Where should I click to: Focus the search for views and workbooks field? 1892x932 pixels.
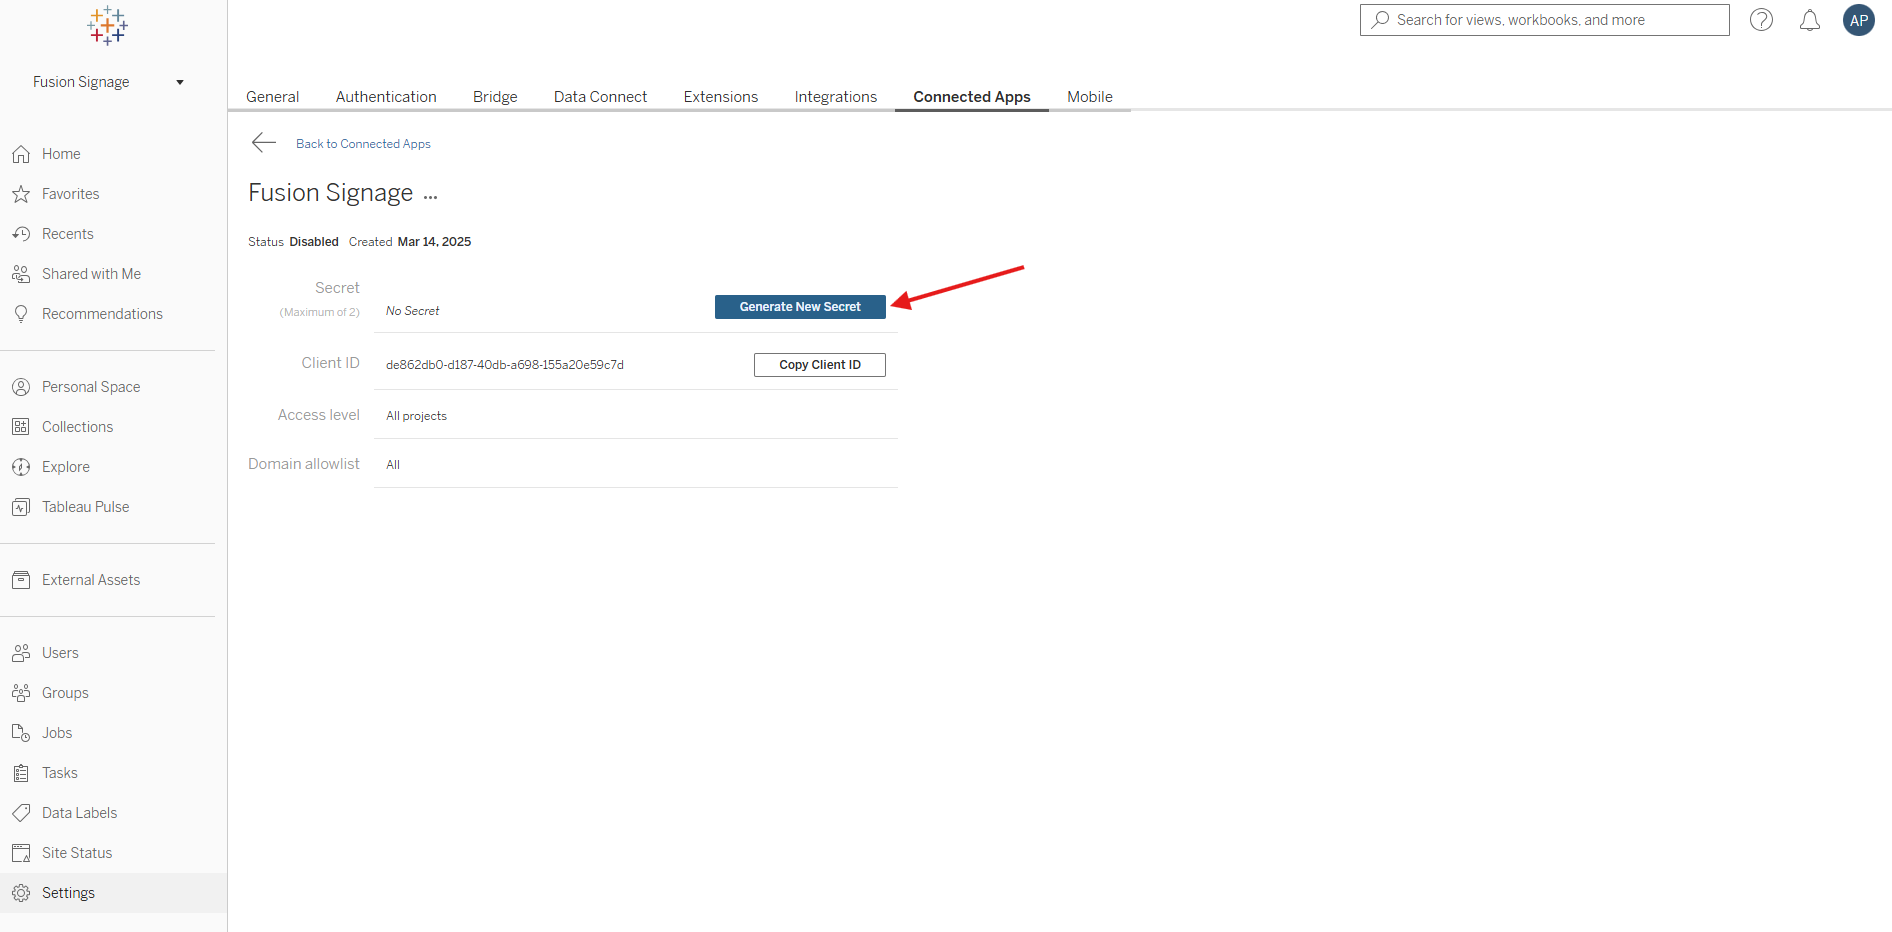click(1545, 20)
